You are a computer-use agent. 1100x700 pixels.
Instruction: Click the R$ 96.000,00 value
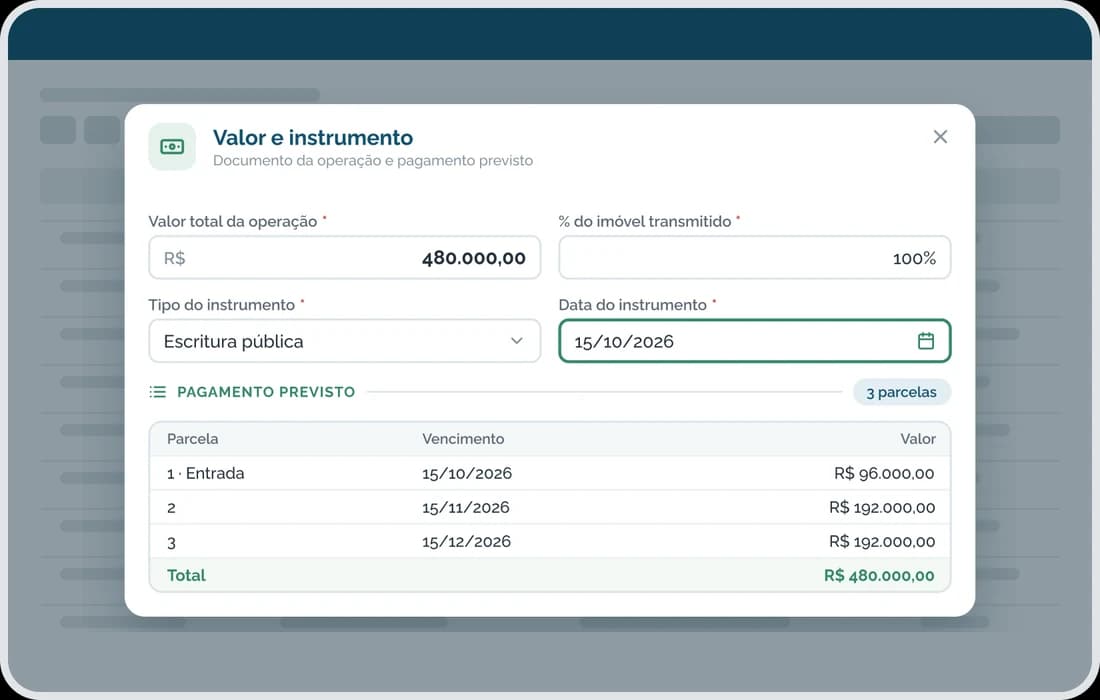[884, 473]
